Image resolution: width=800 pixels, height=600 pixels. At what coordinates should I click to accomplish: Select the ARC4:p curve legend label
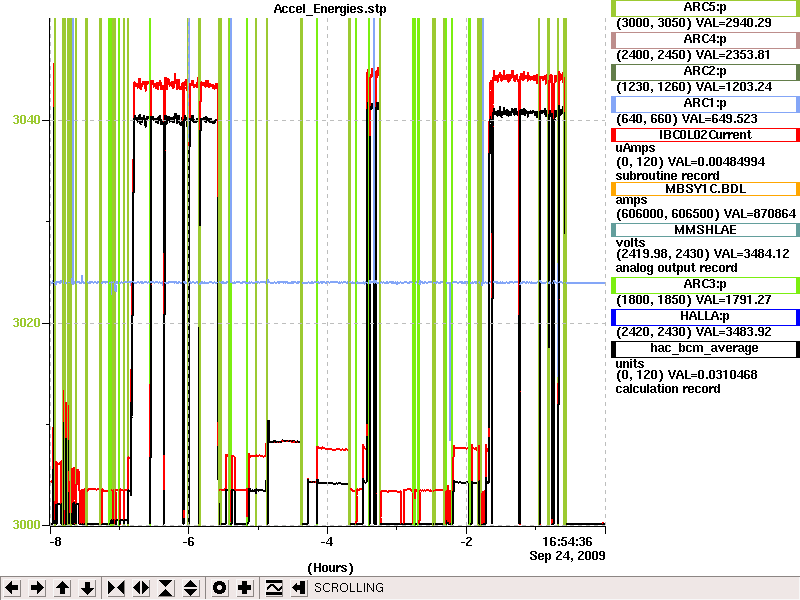point(705,39)
